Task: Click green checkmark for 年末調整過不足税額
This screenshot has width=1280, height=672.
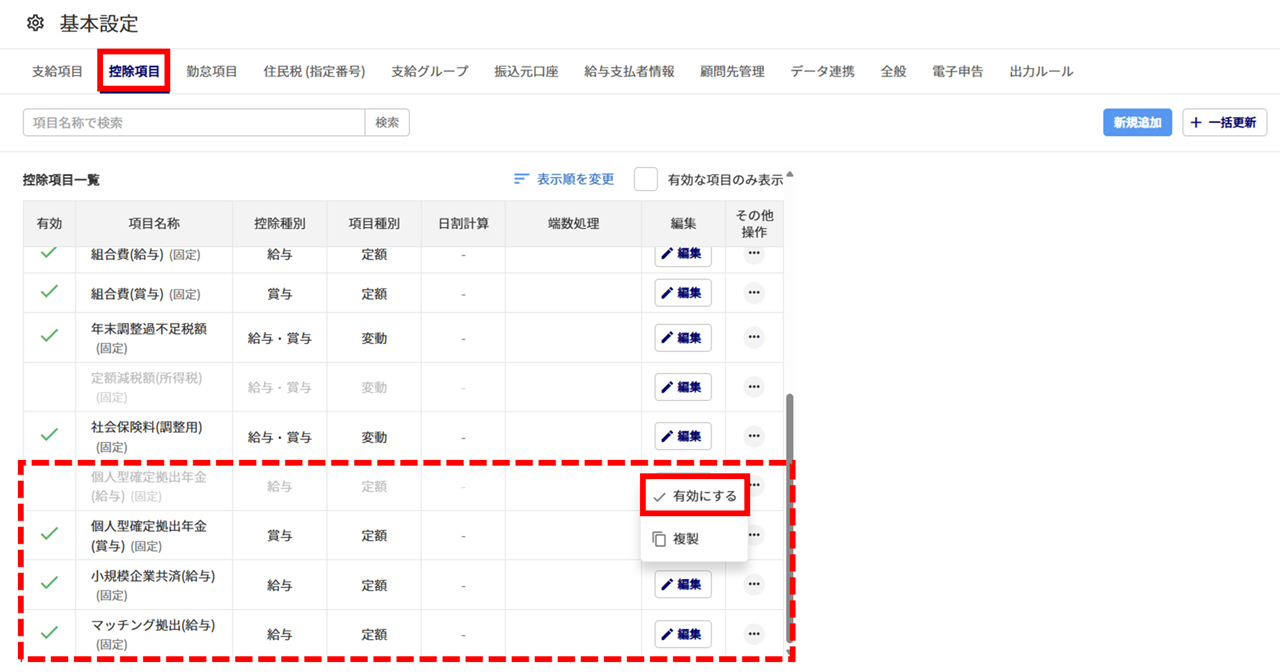Action: pos(49,336)
